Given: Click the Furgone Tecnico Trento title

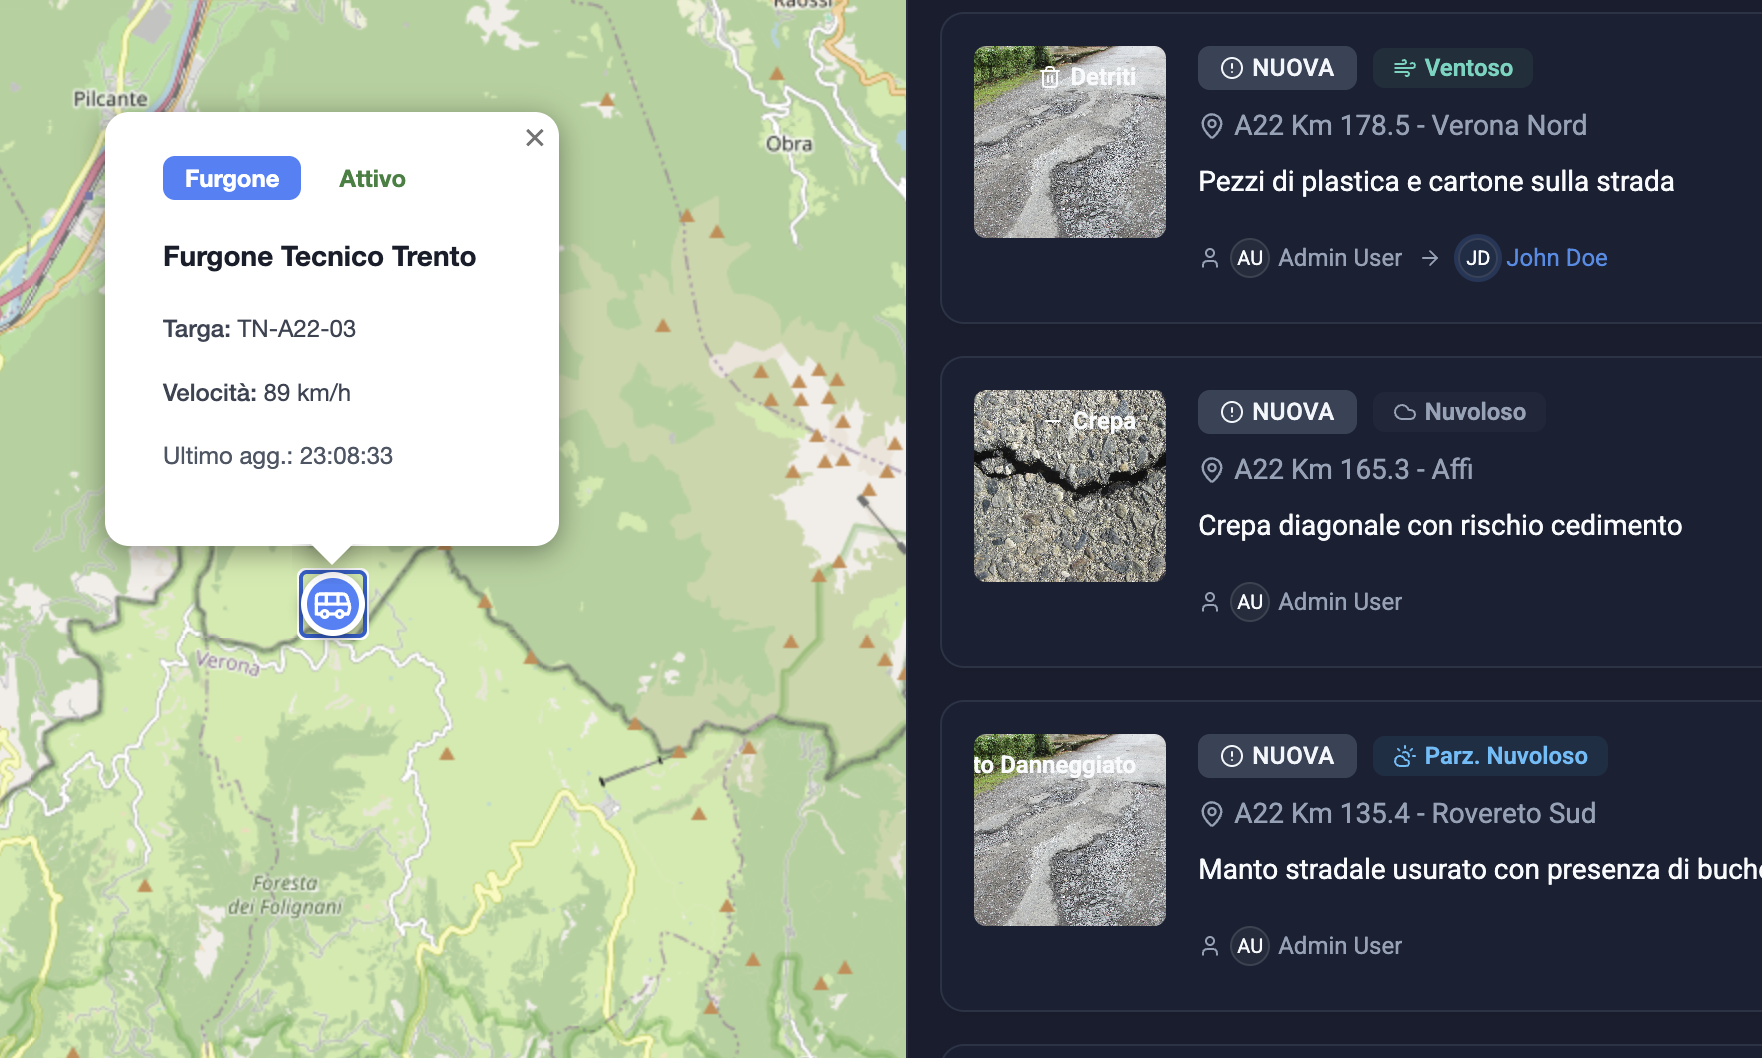Looking at the screenshot, I should (x=319, y=256).
